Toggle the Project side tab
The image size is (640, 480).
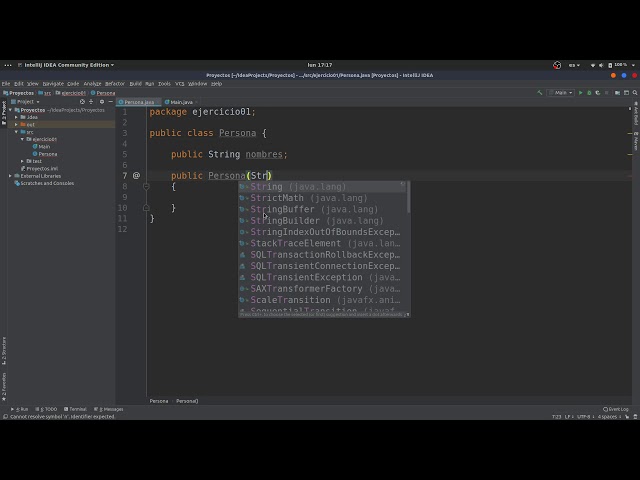click(x=4, y=113)
